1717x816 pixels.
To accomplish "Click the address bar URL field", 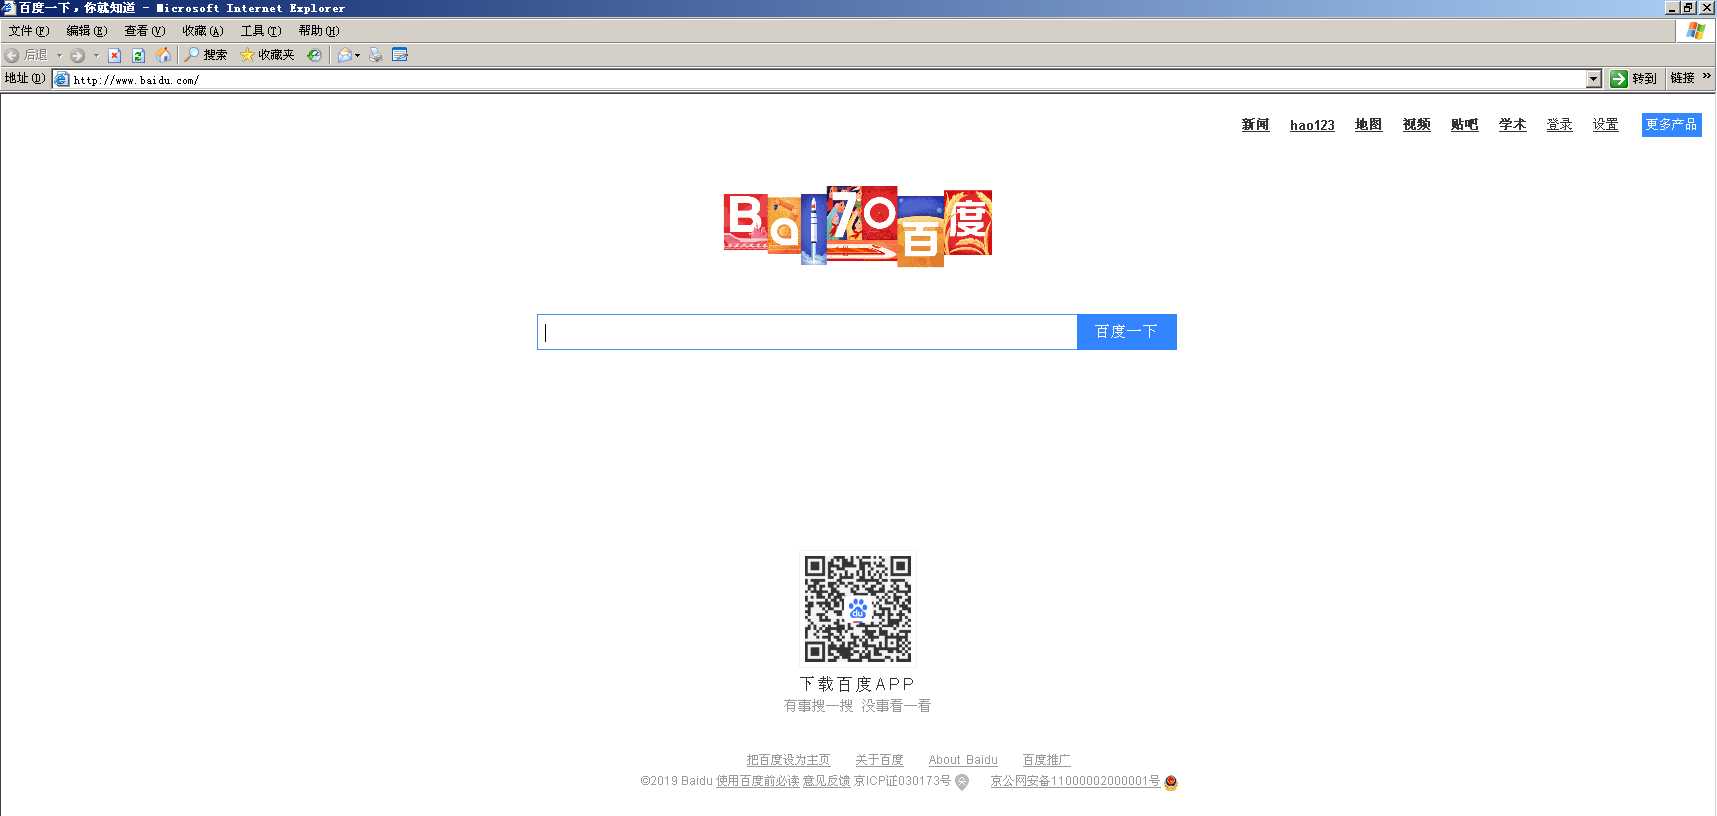I will [825, 79].
